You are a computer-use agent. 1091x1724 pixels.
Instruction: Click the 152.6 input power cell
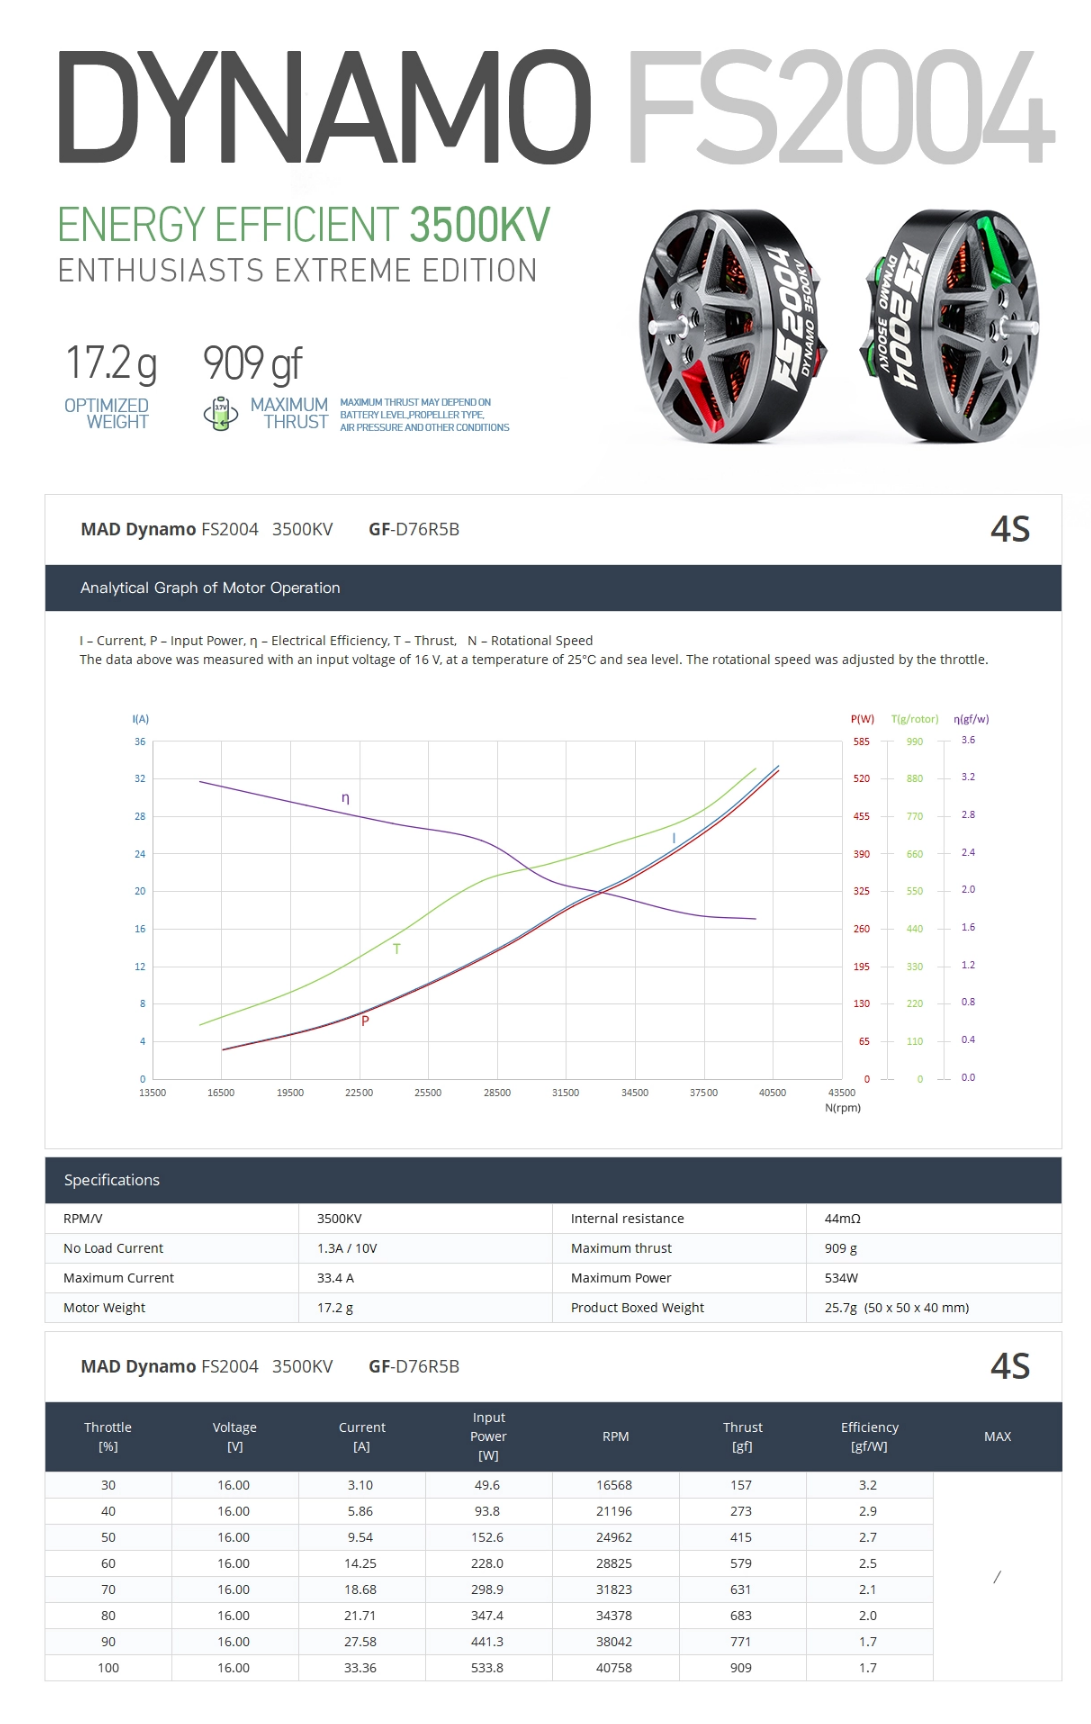[487, 1538]
